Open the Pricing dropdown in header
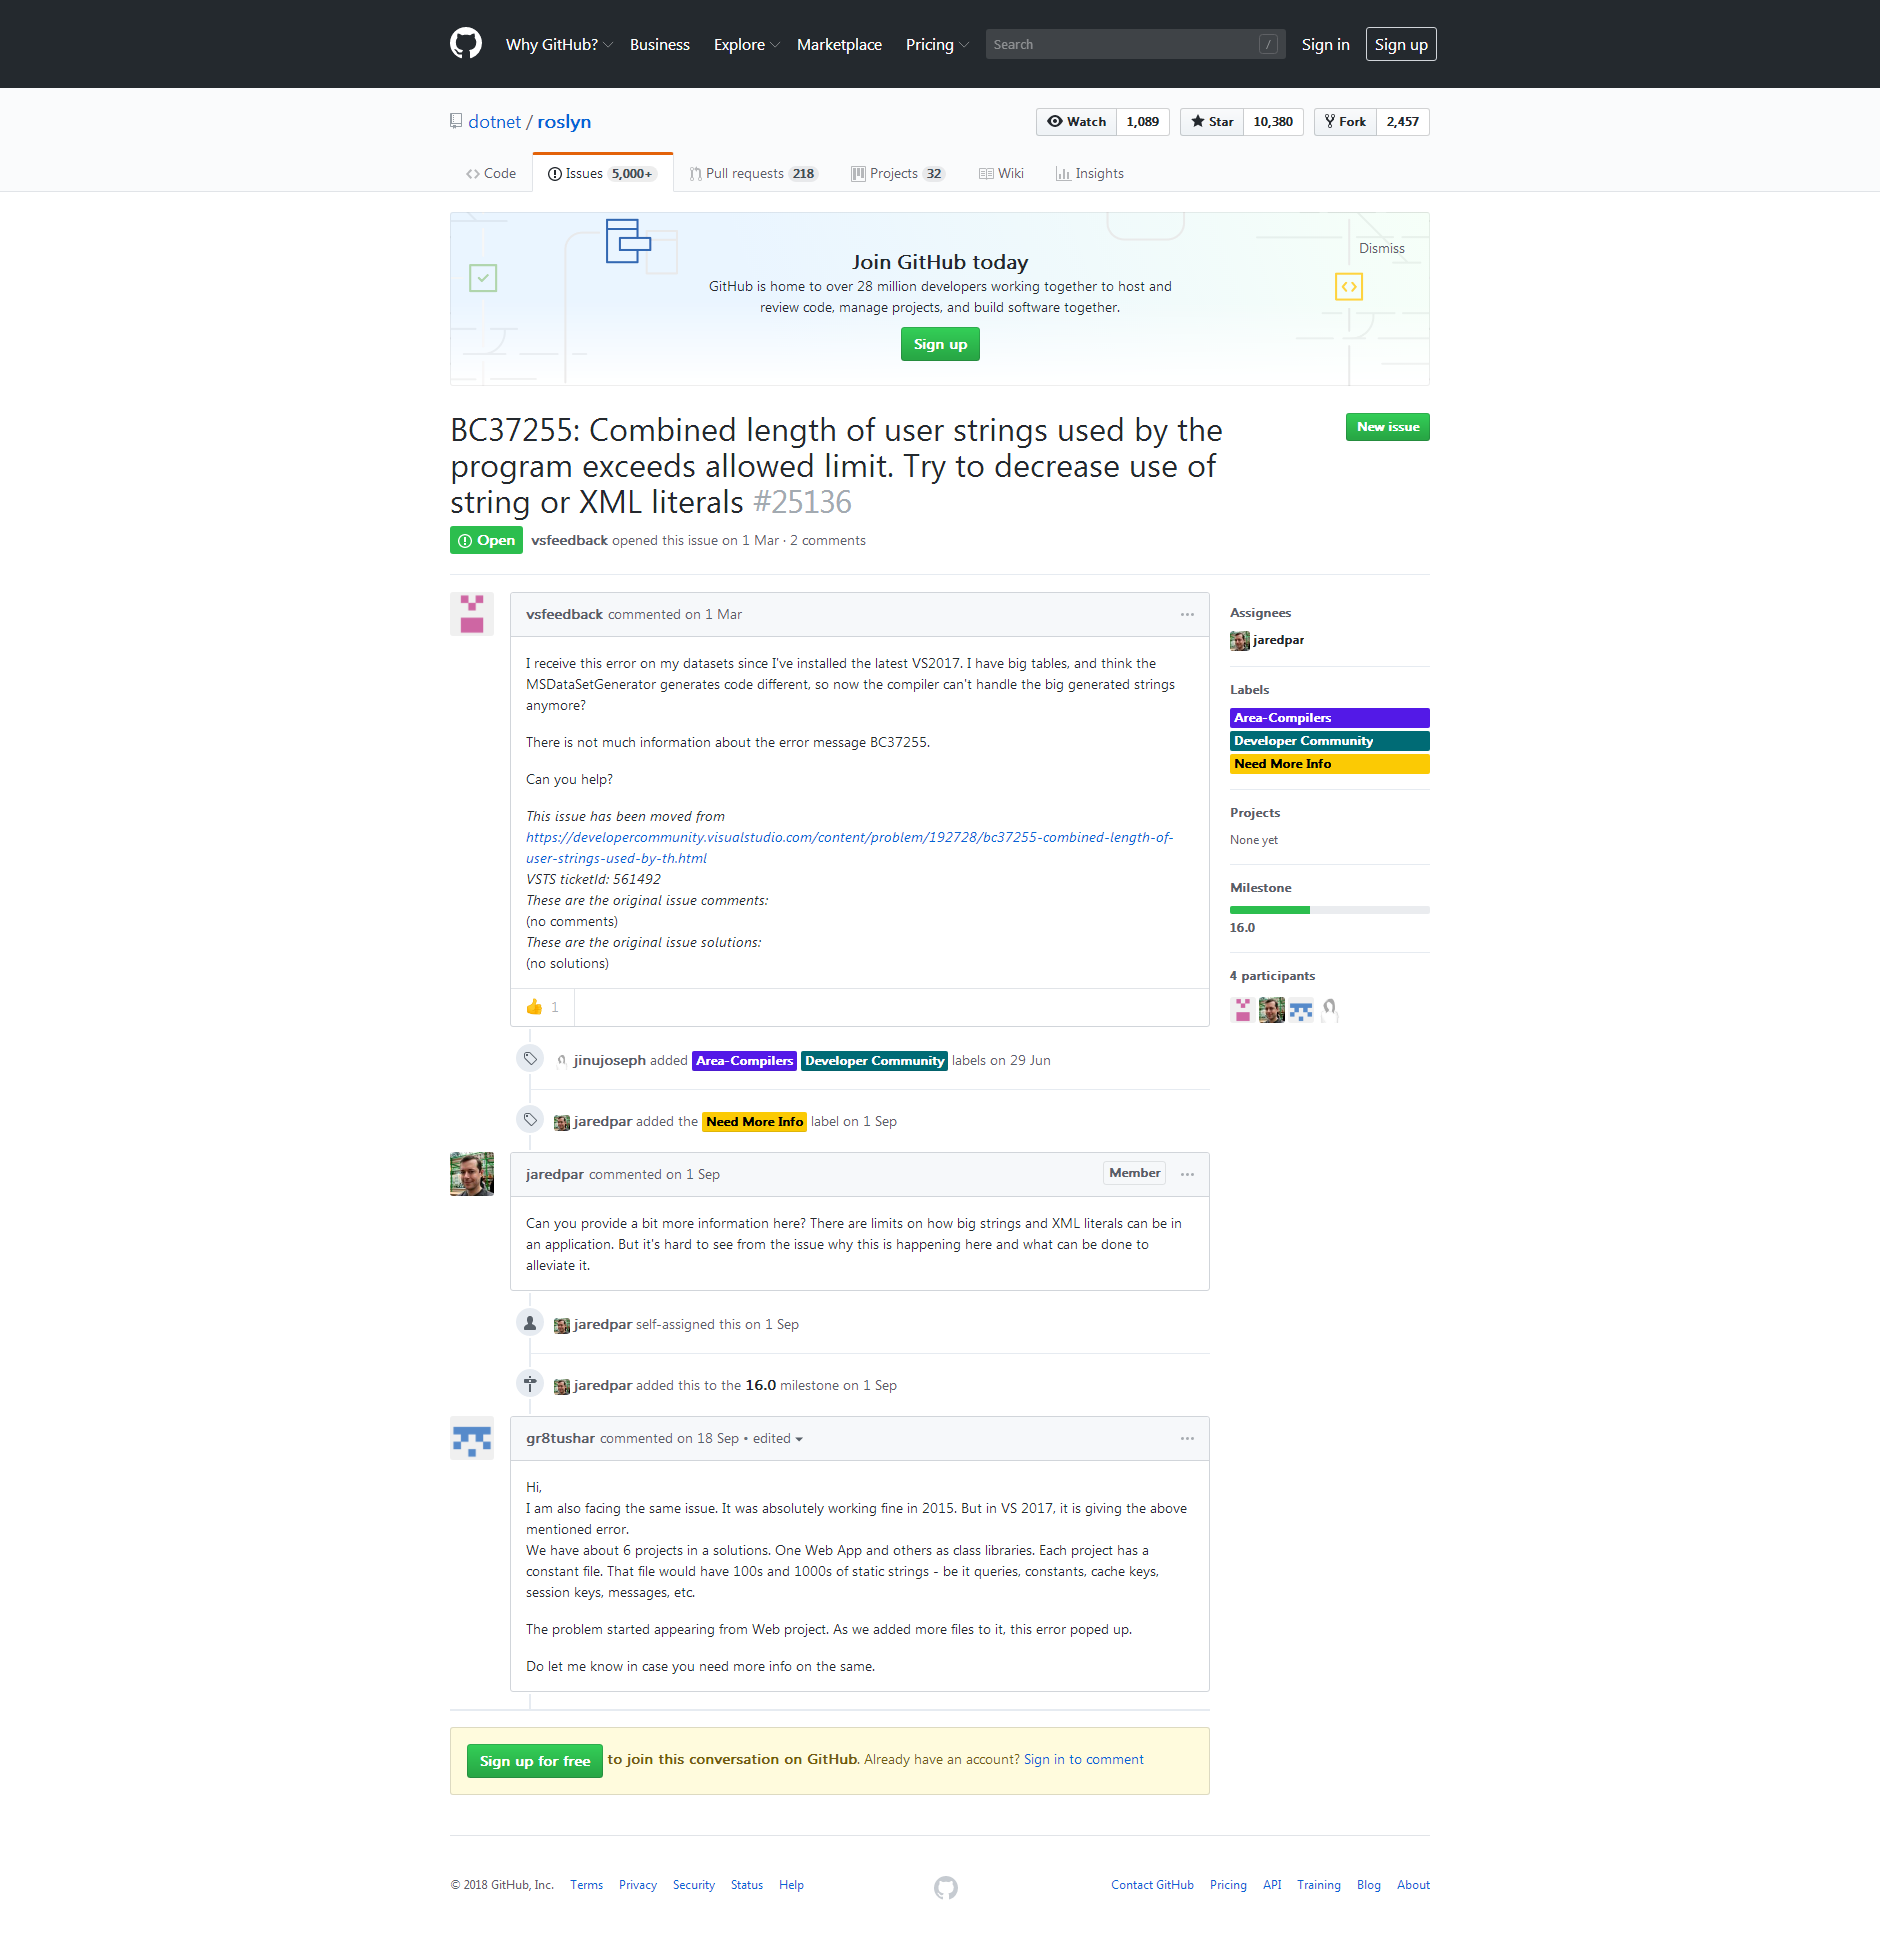Screen dimensions: 1880x1951 pos(937,44)
